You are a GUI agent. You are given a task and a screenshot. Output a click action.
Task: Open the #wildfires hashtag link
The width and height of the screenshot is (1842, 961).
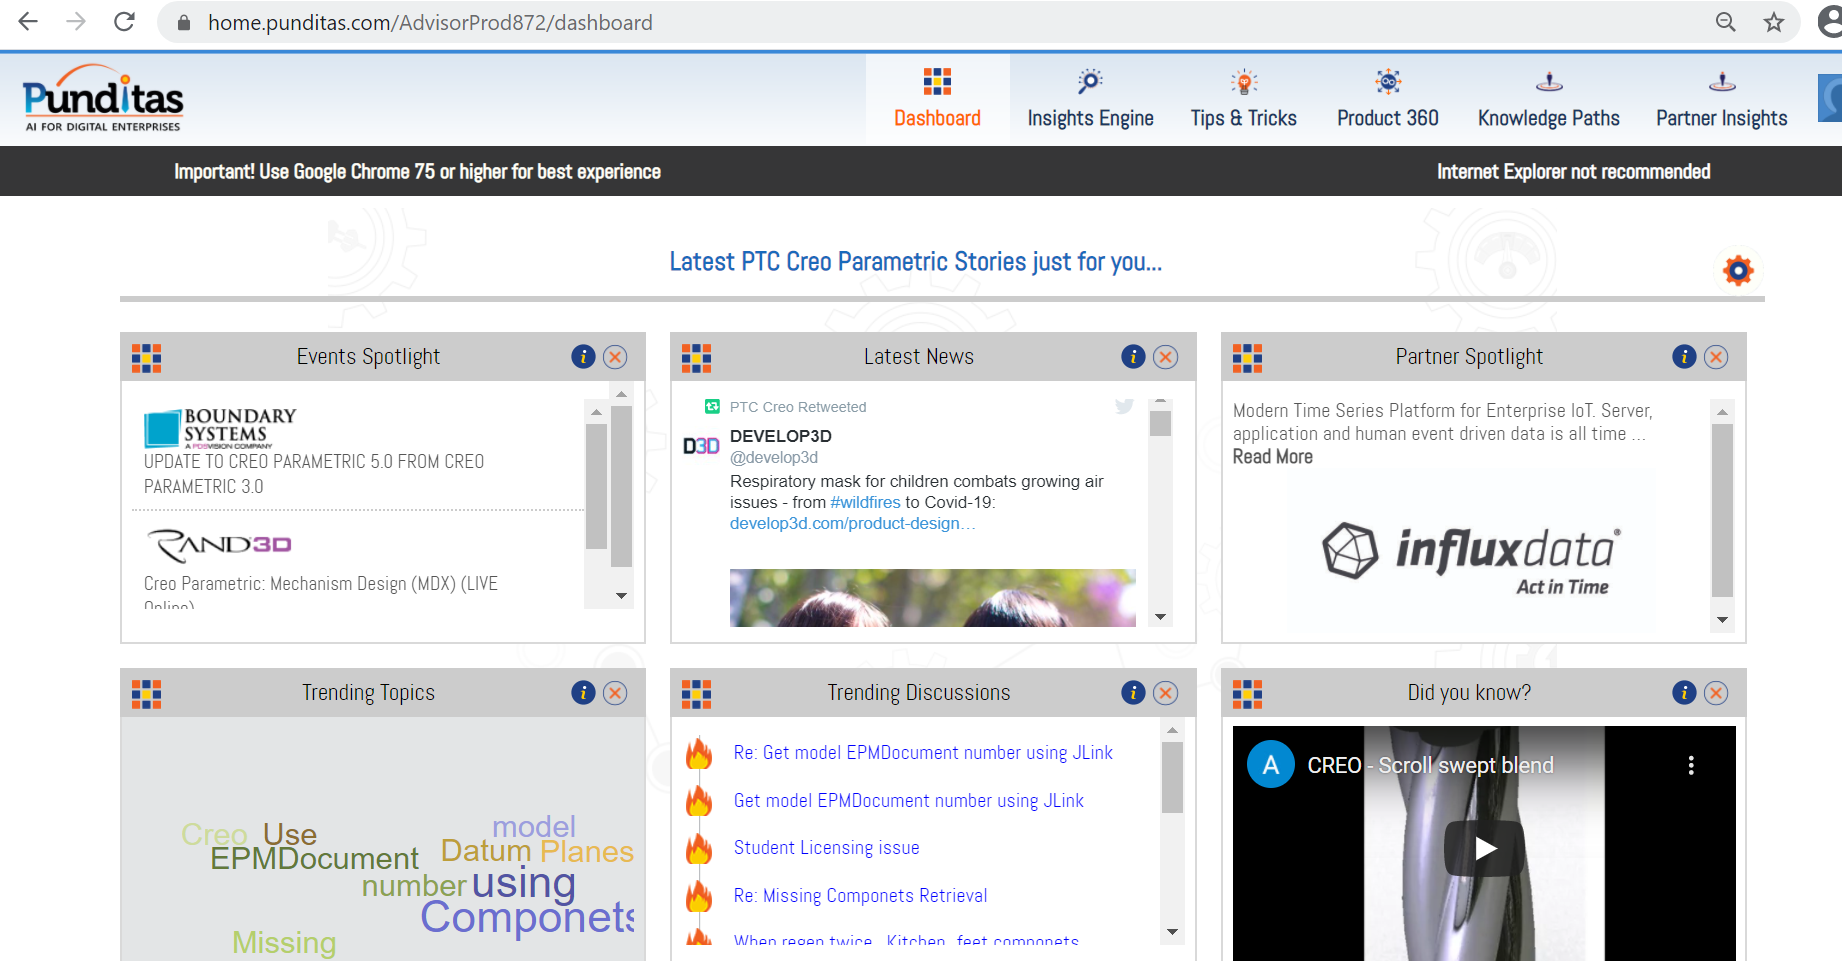865,502
